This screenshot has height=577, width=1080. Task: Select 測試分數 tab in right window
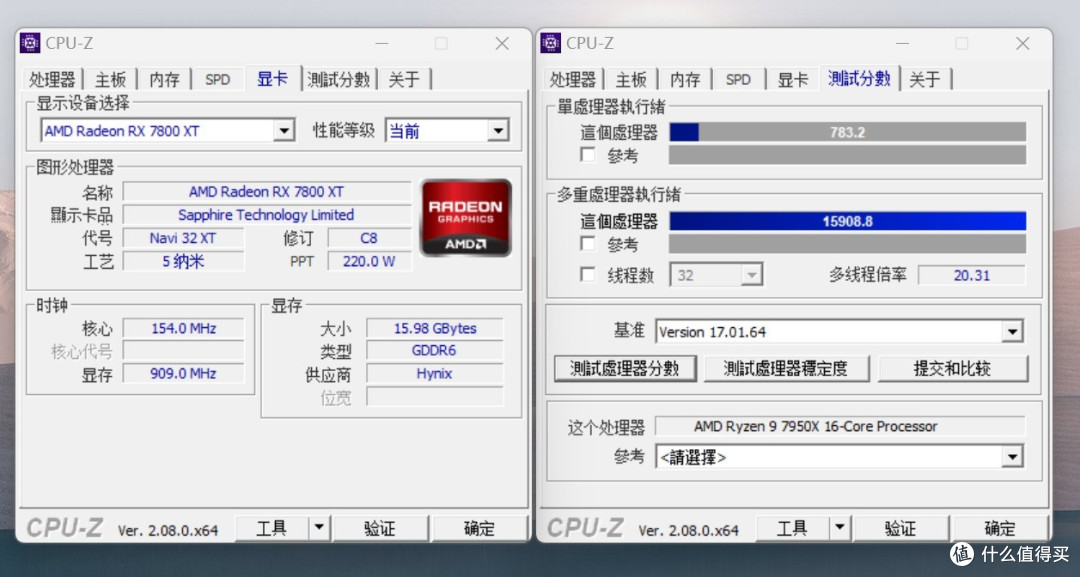pos(860,78)
